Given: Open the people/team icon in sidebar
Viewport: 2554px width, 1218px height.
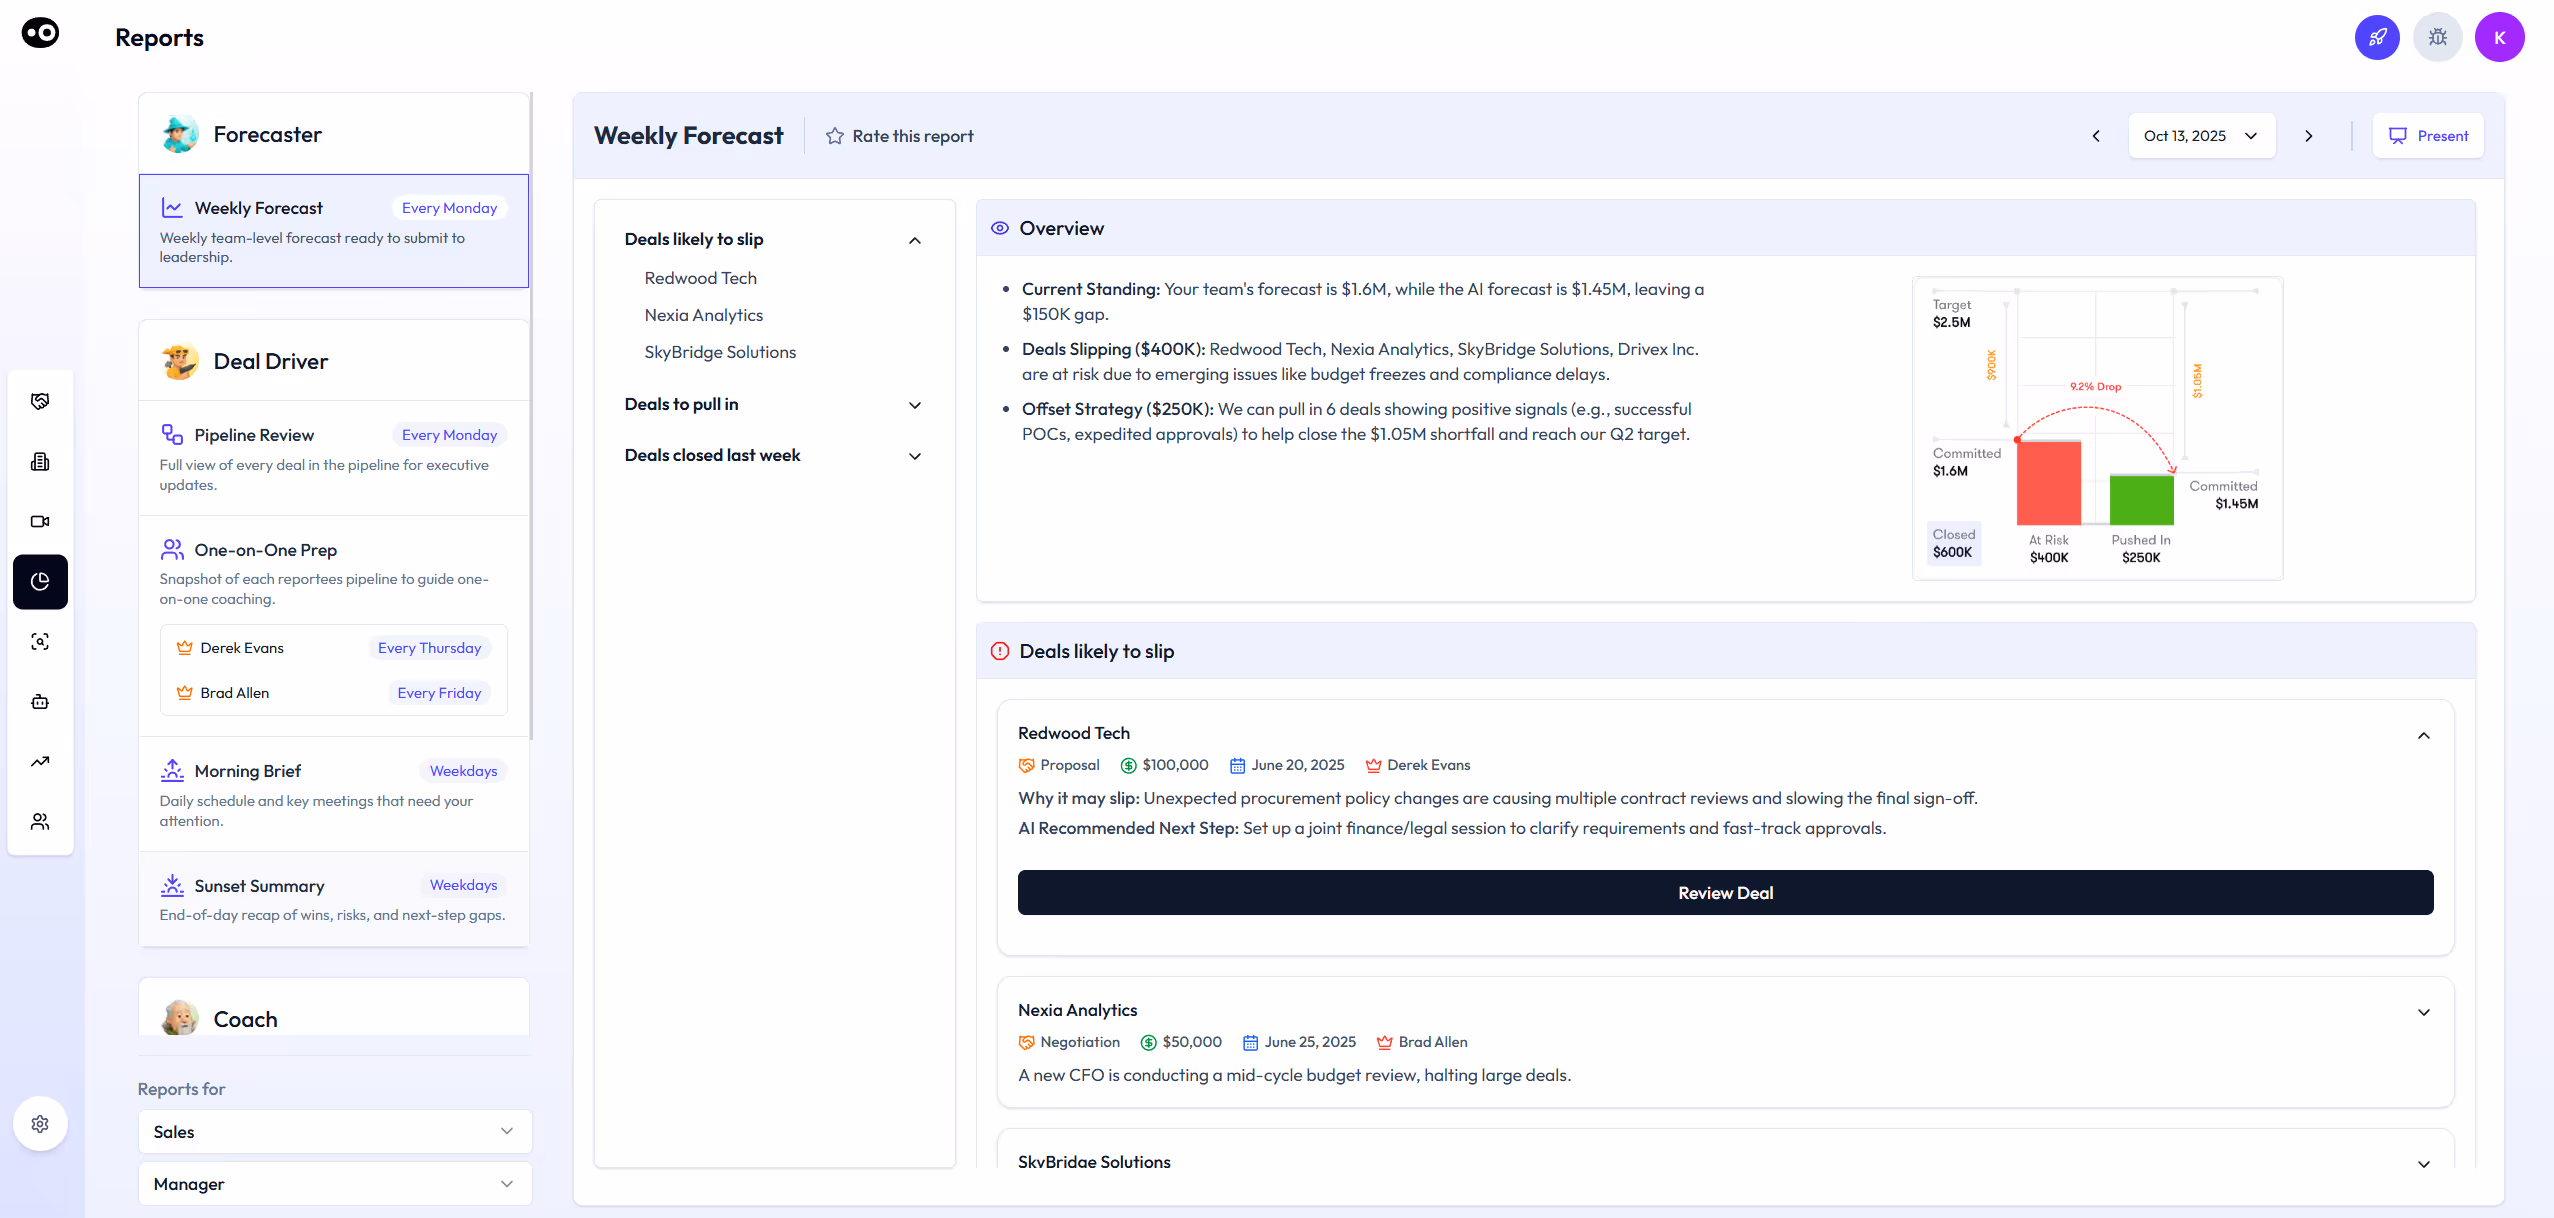Looking at the screenshot, I should point(40,821).
